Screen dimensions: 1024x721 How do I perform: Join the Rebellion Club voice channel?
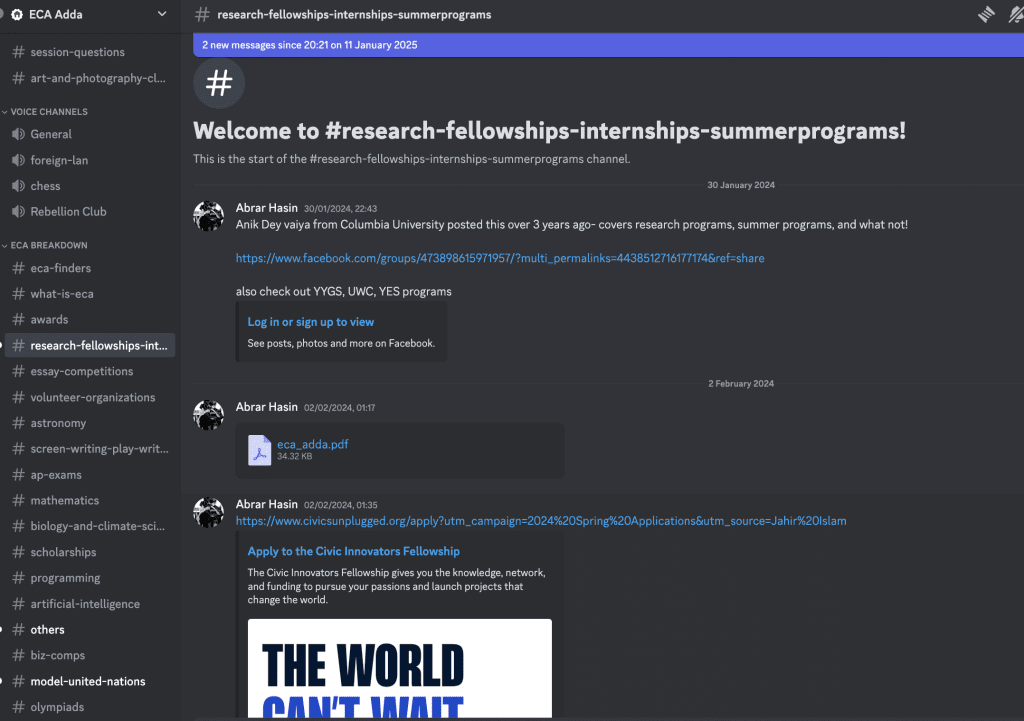[68, 212]
